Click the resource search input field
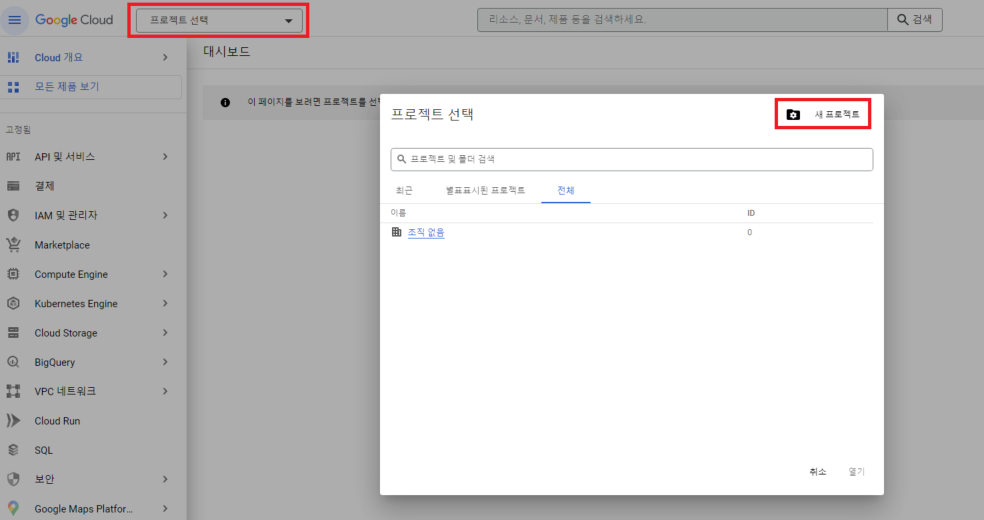 682,20
